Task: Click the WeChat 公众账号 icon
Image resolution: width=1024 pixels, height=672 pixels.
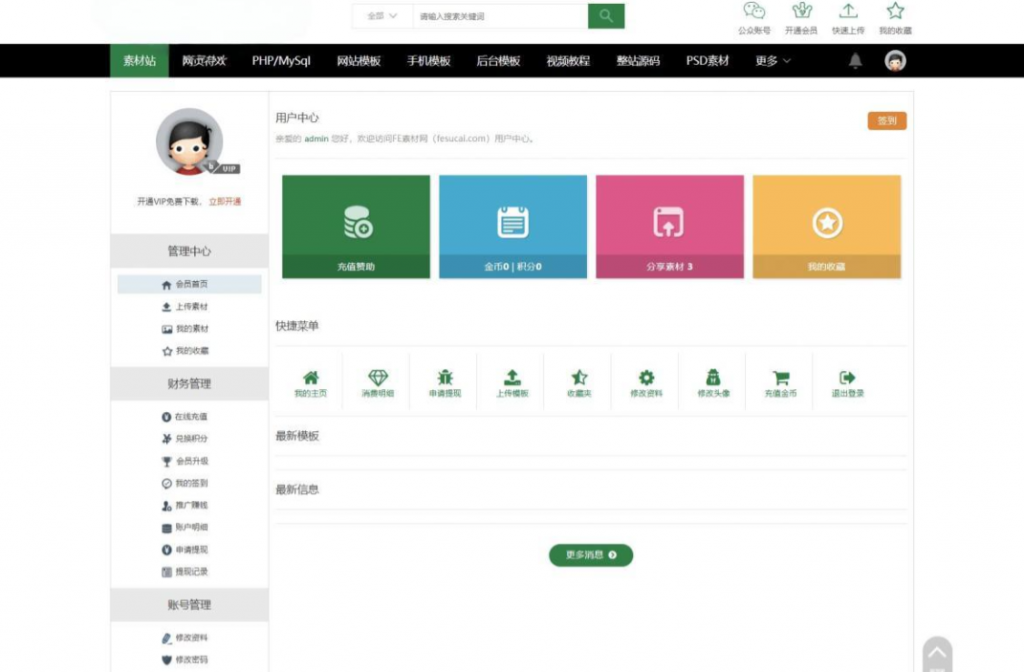Action: pos(754,12)
